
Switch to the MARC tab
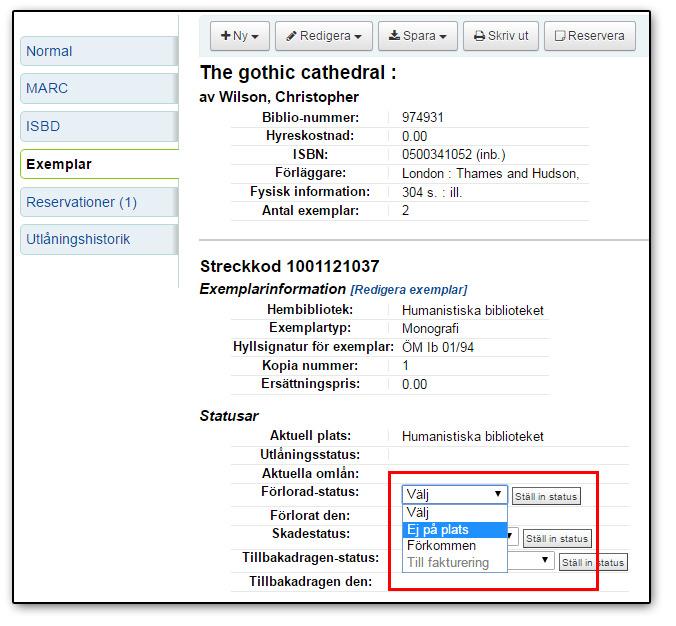coord(100,89)
